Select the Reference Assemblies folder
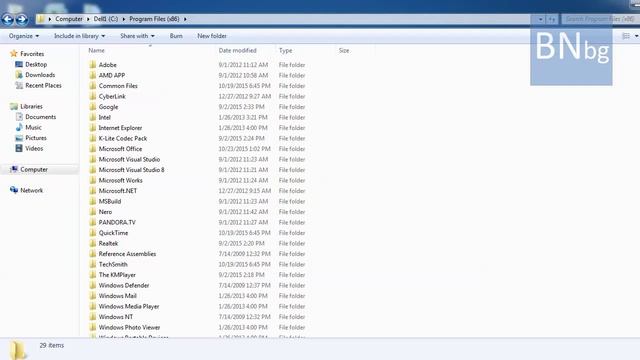Viewport: 640px width, 360px height. tap(127, 254)
